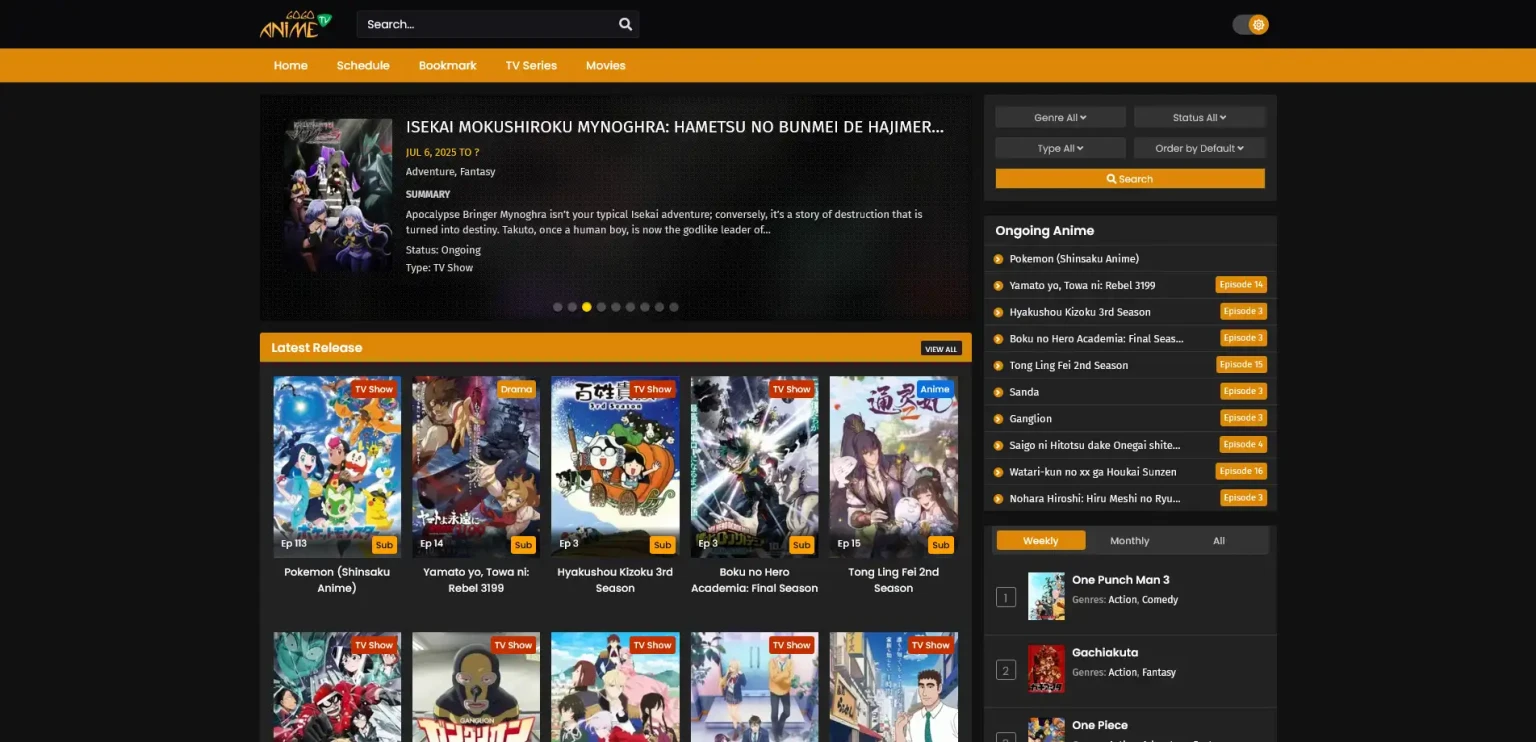The width and height of the screenshot is (1536, 742).
Task: Open the Episode 14 badge for Yamato yo
Action: 1241,285
